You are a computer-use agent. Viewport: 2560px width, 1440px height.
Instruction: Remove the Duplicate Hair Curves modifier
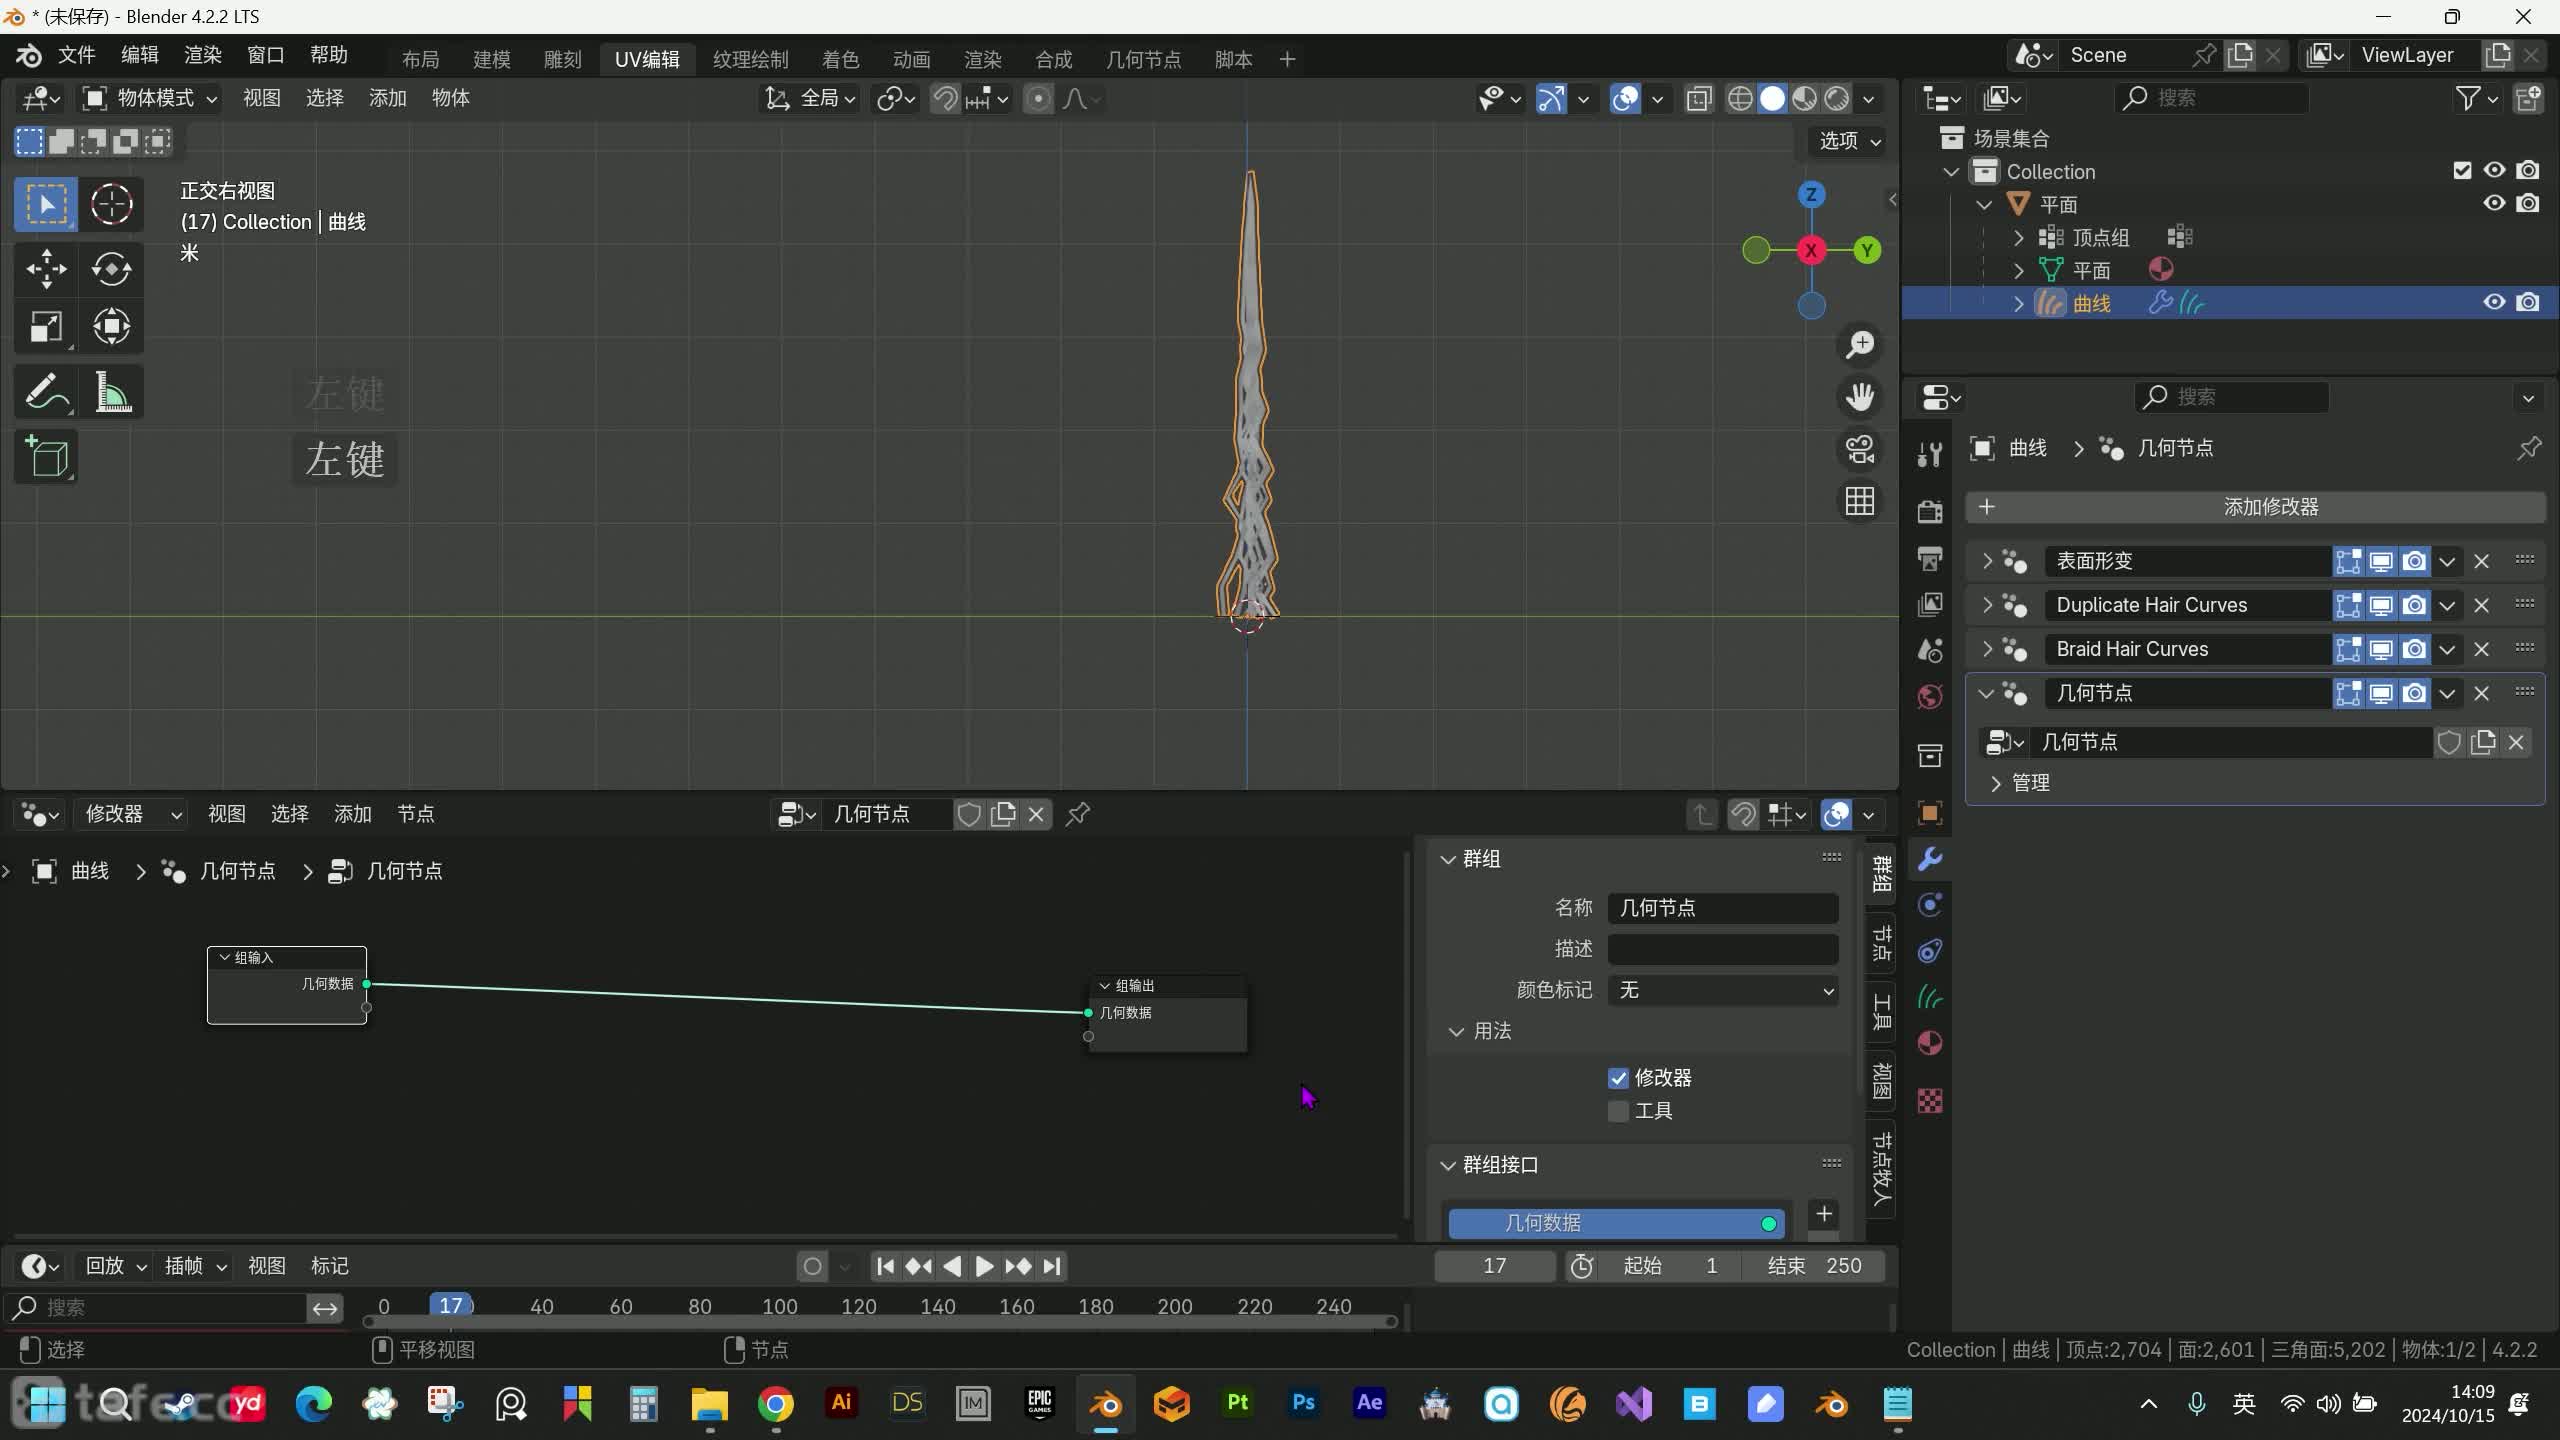[x=2481, y=605]
